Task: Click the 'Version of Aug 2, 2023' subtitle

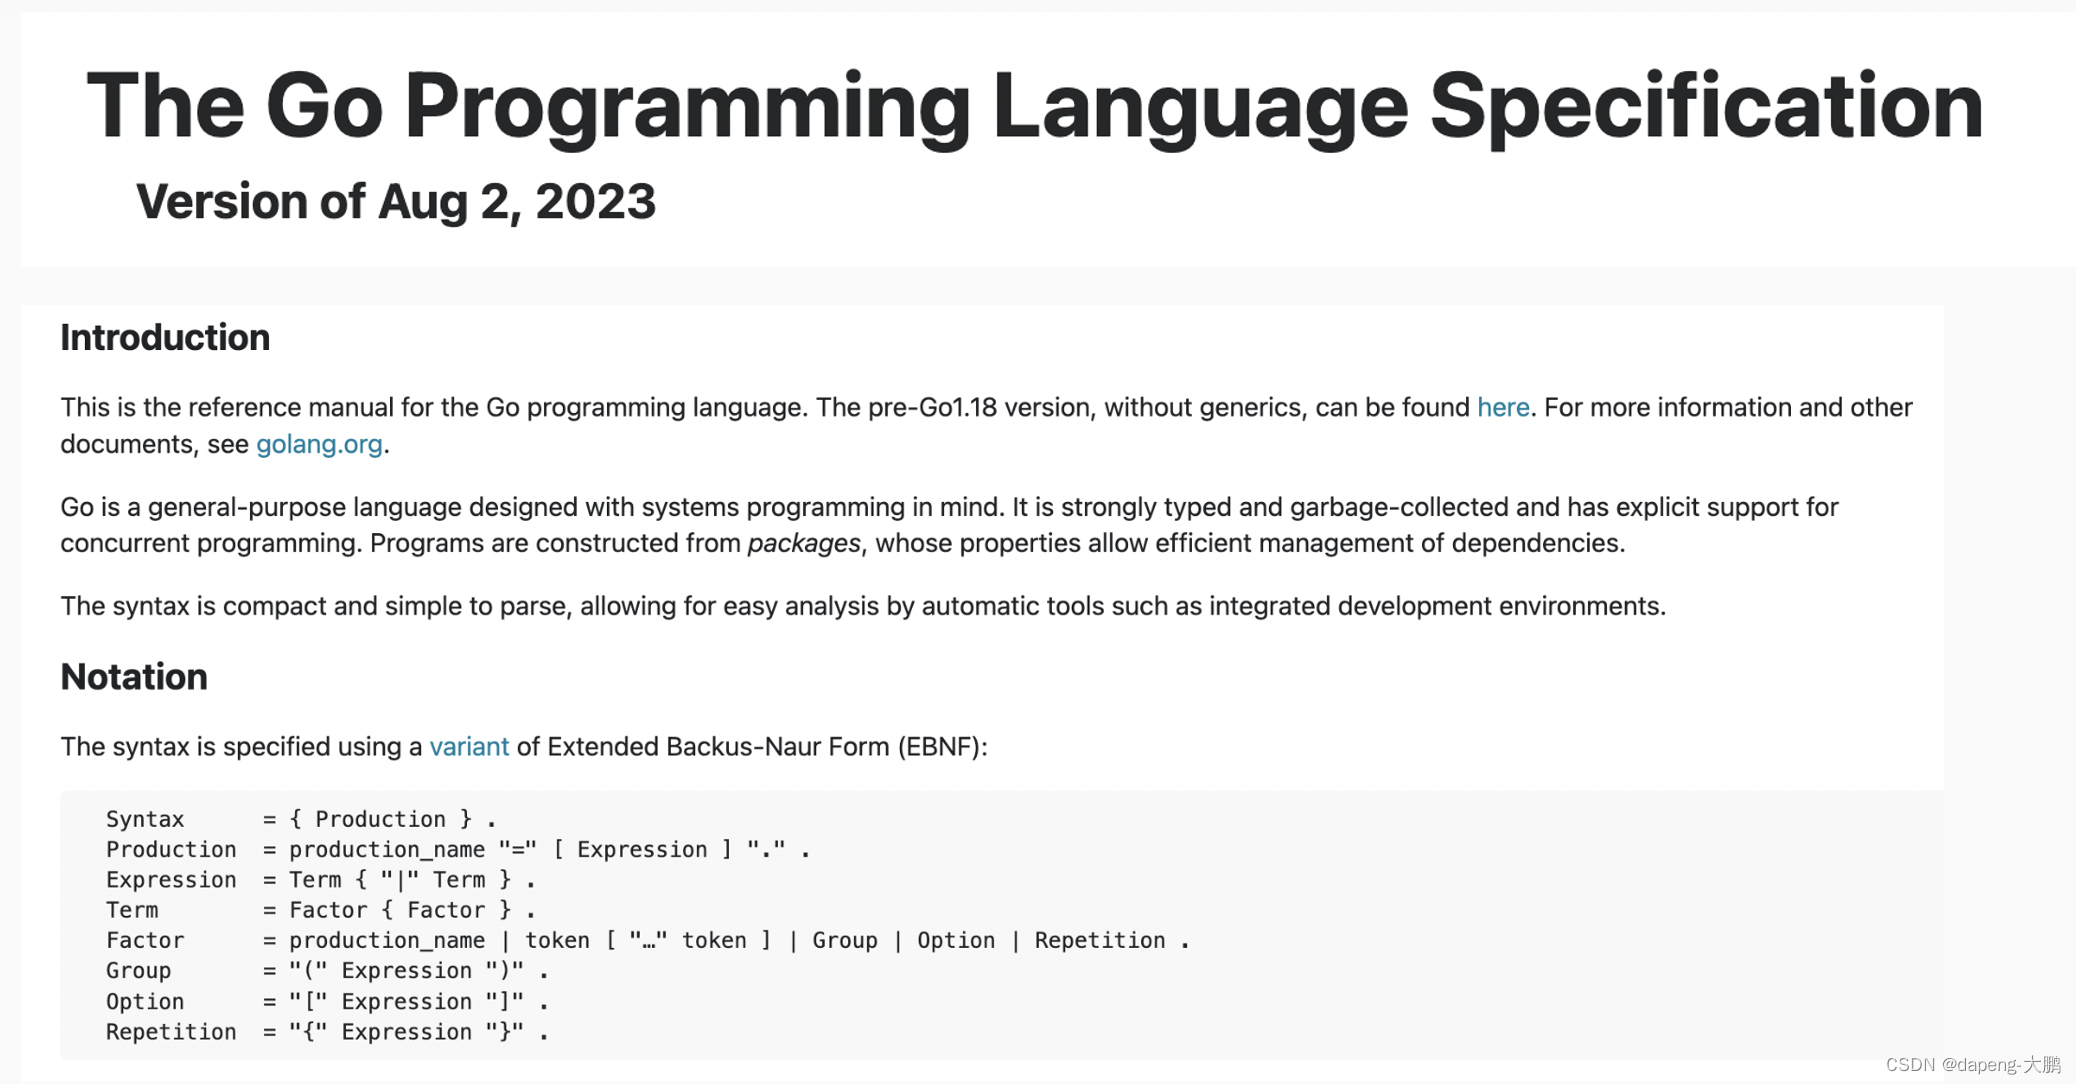Action: 396,202
